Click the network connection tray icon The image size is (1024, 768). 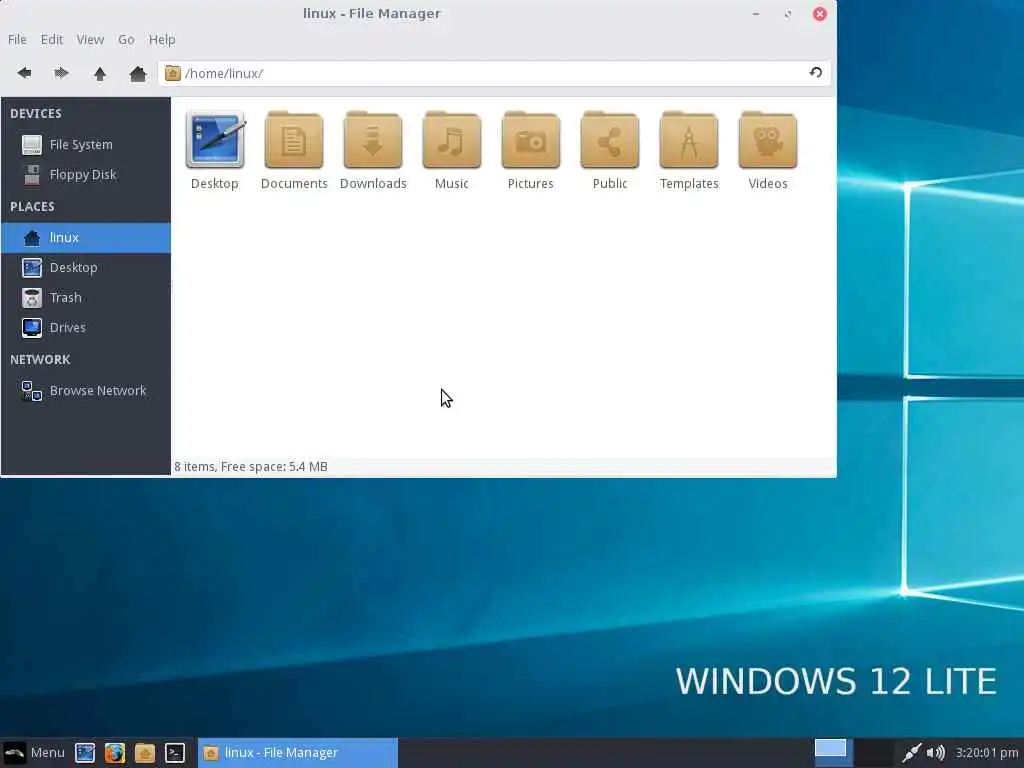pos(912,753)
